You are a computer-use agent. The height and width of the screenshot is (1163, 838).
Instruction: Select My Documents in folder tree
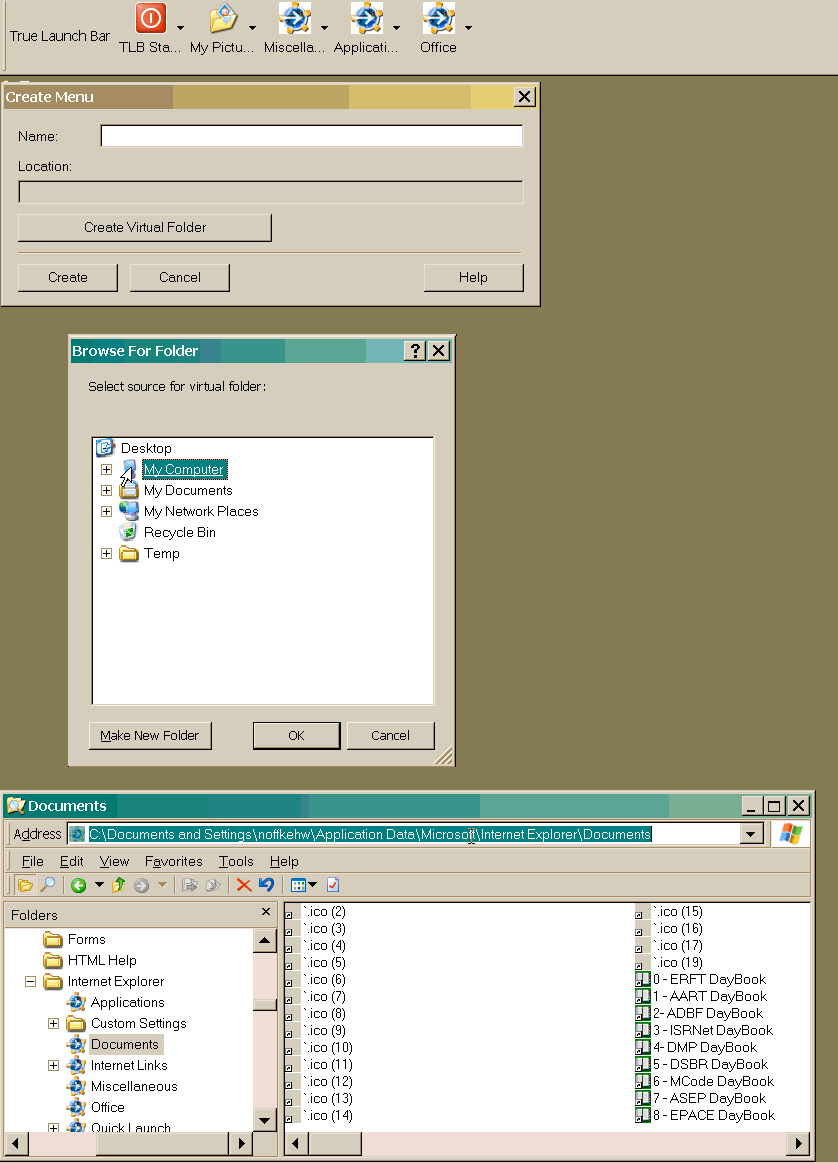pos(187,490)
